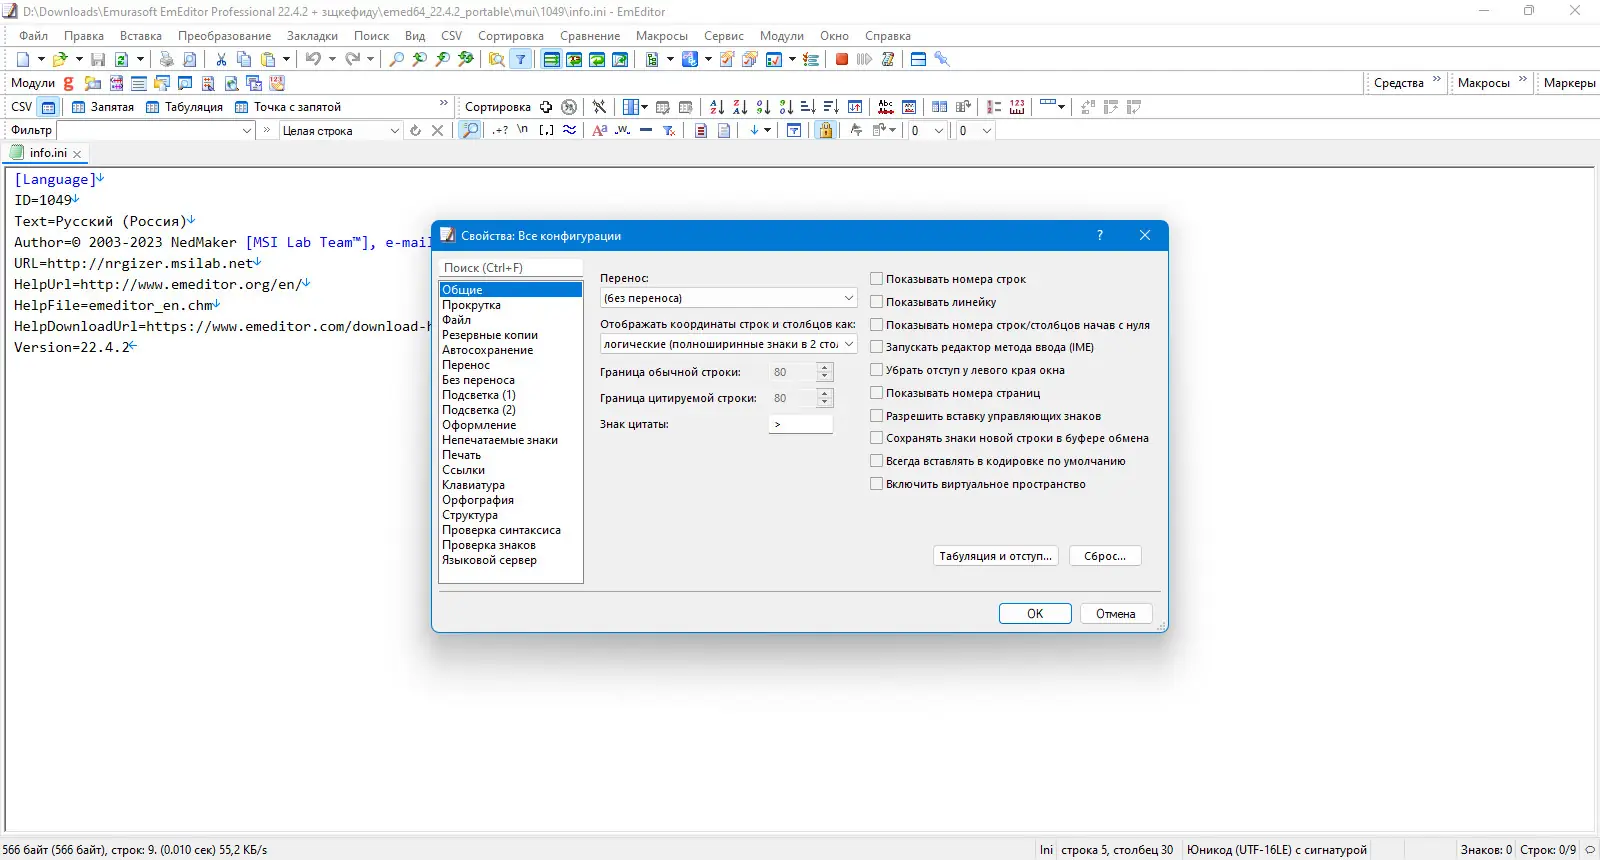
Task: Click the Copy icon in the toolbar
Action: [244, 59]
